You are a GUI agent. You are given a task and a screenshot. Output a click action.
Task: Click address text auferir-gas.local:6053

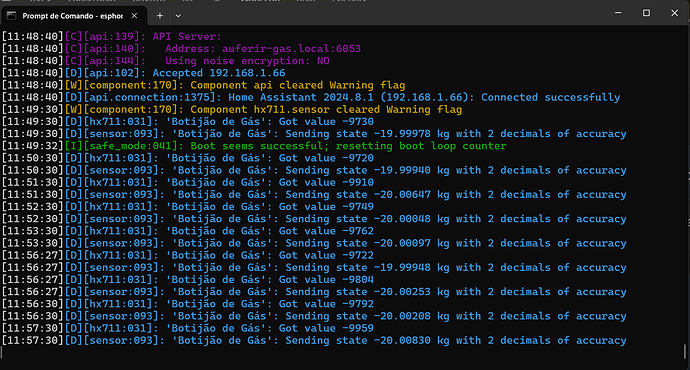pos(291,48)
